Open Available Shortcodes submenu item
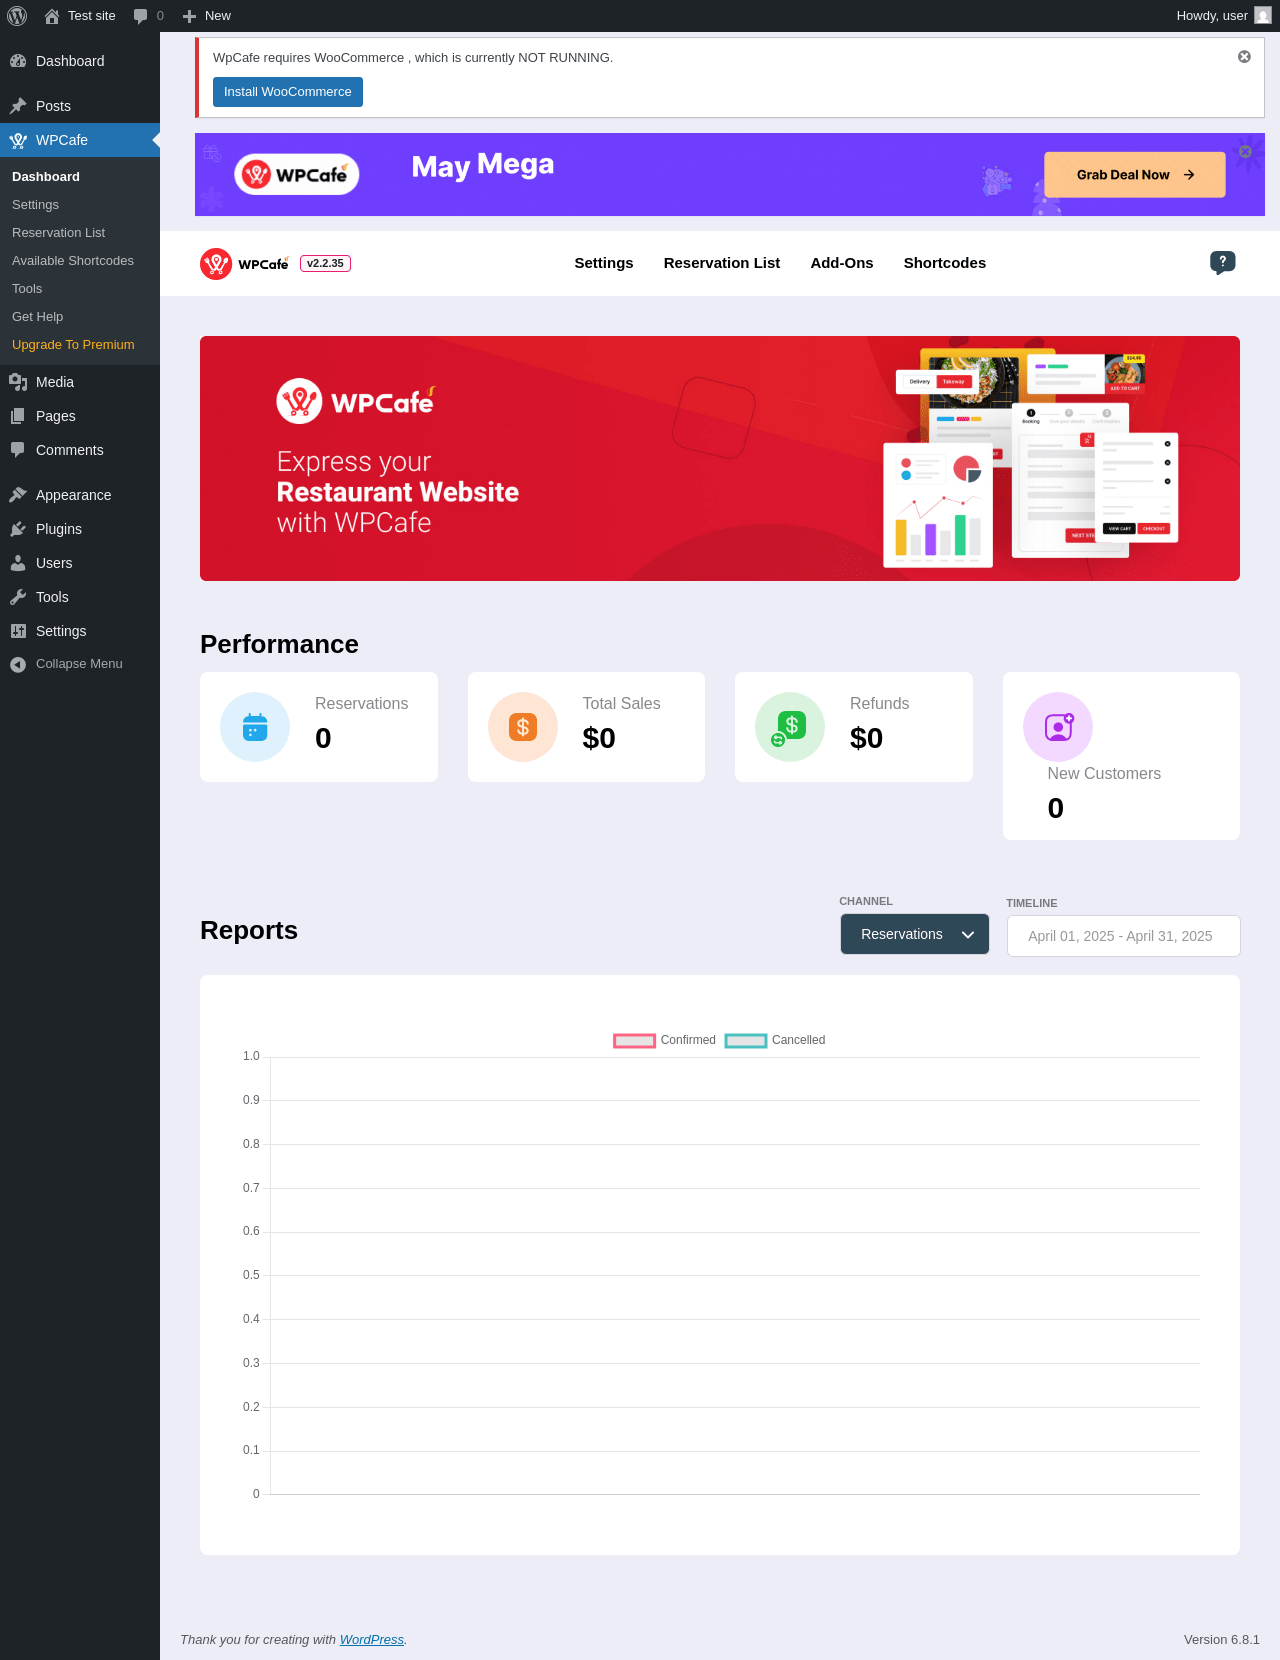Image resolution: width=1280 pixels, height=1660 pixels. click(x=80, y=261)
